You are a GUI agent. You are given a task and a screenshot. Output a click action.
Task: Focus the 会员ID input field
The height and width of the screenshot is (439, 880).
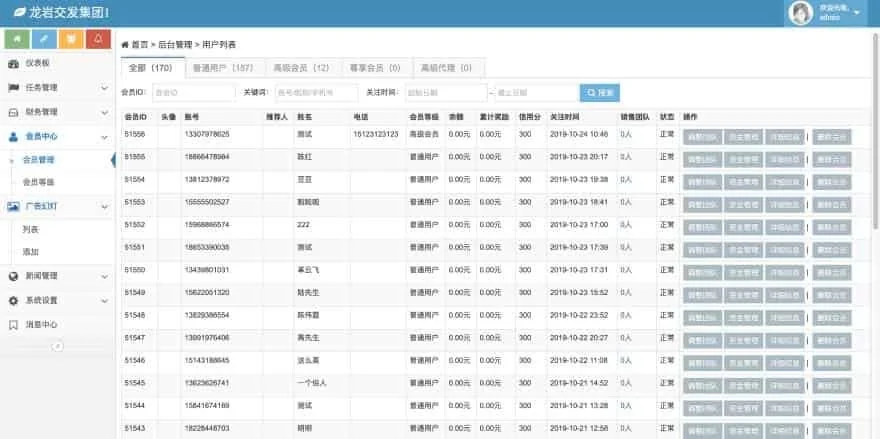[x=191, y=93]
